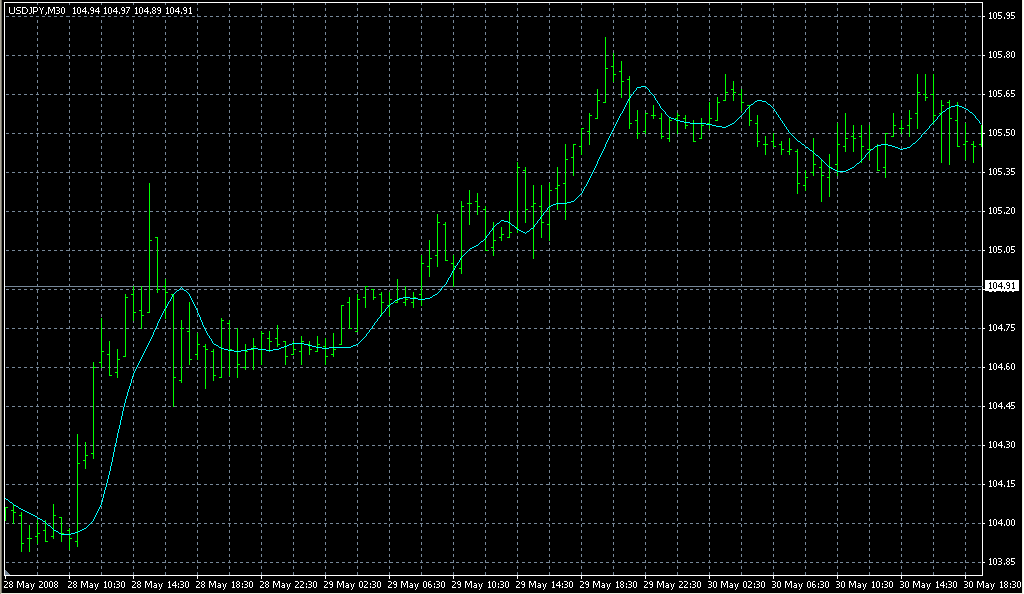Click the 28 May 2008 date label

31,585
